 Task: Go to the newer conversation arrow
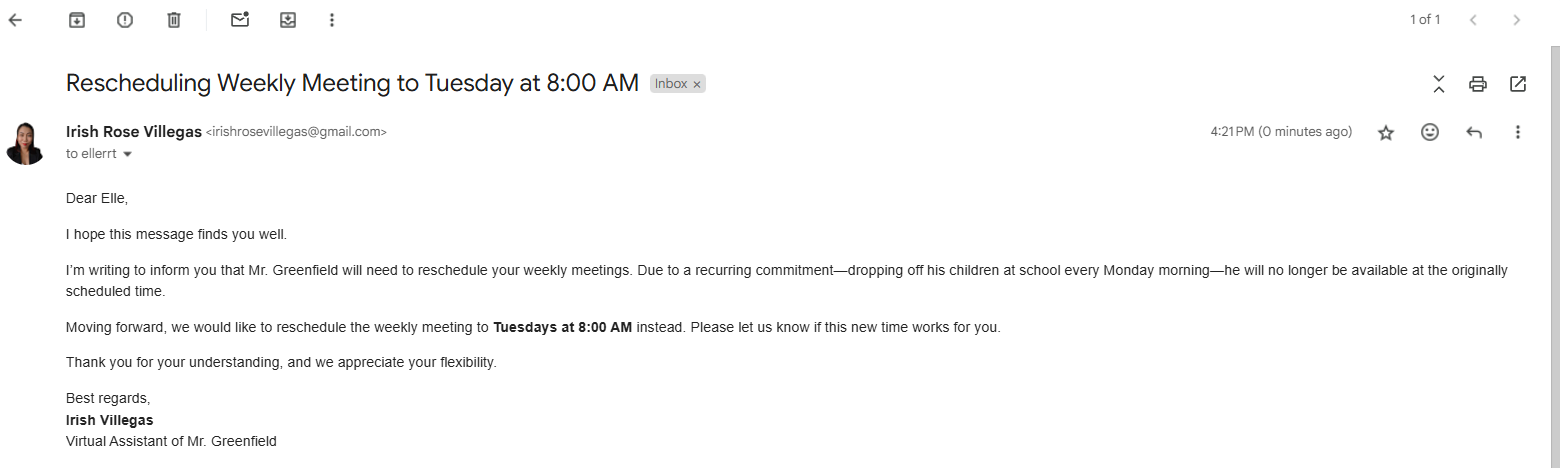pos(1473,20)
